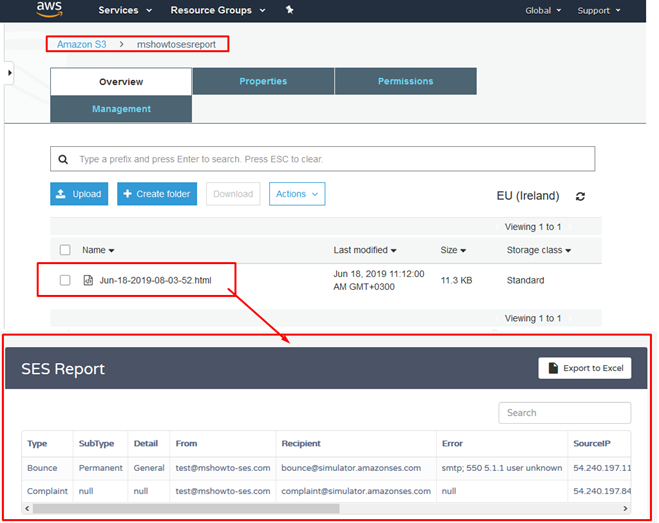Viewport: 659px width, 523px height.
Task: Open the Support dropdown
Action: [599, 11]
